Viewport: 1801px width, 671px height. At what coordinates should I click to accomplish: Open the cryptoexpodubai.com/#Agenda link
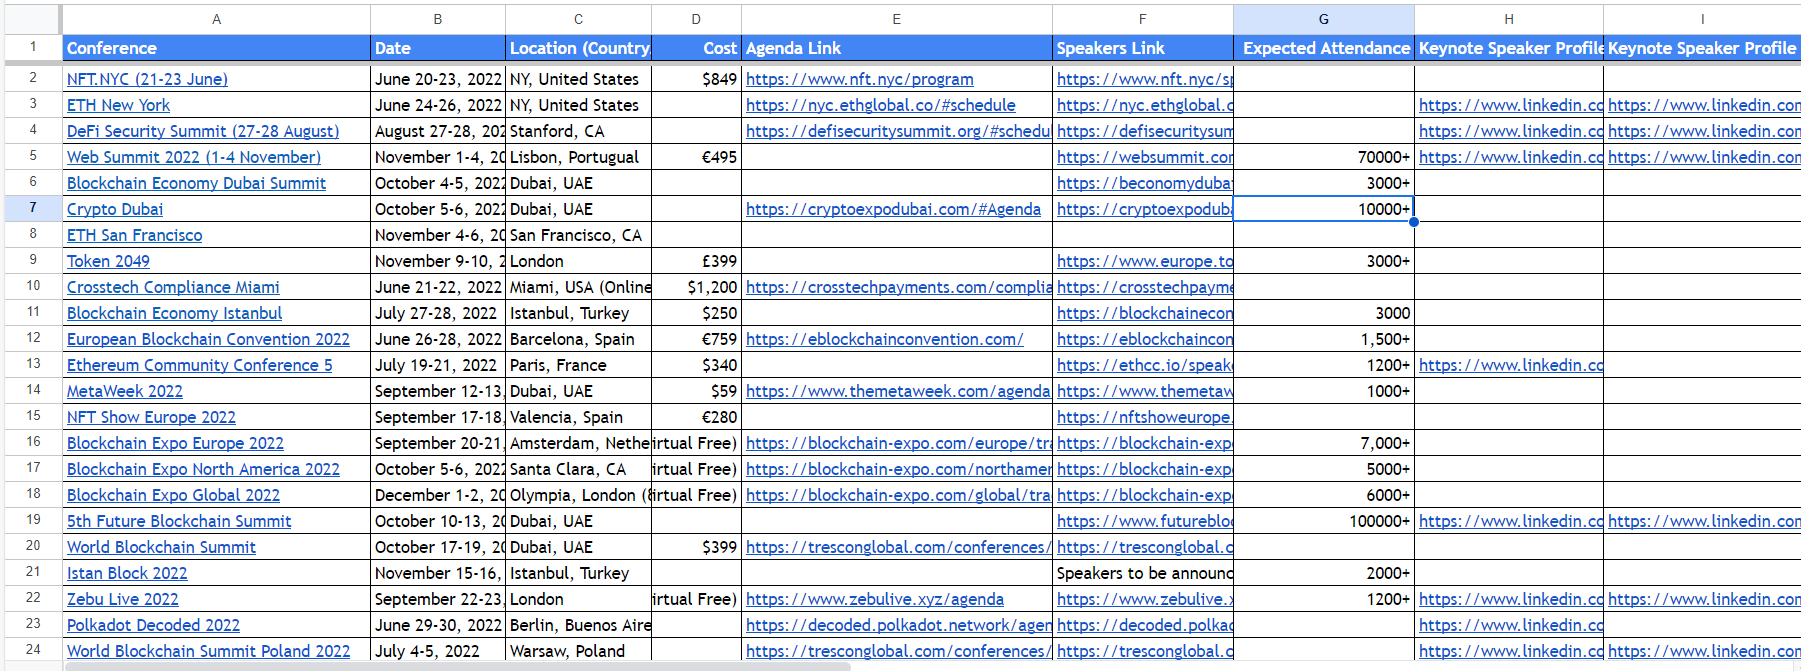pos(893,209)
